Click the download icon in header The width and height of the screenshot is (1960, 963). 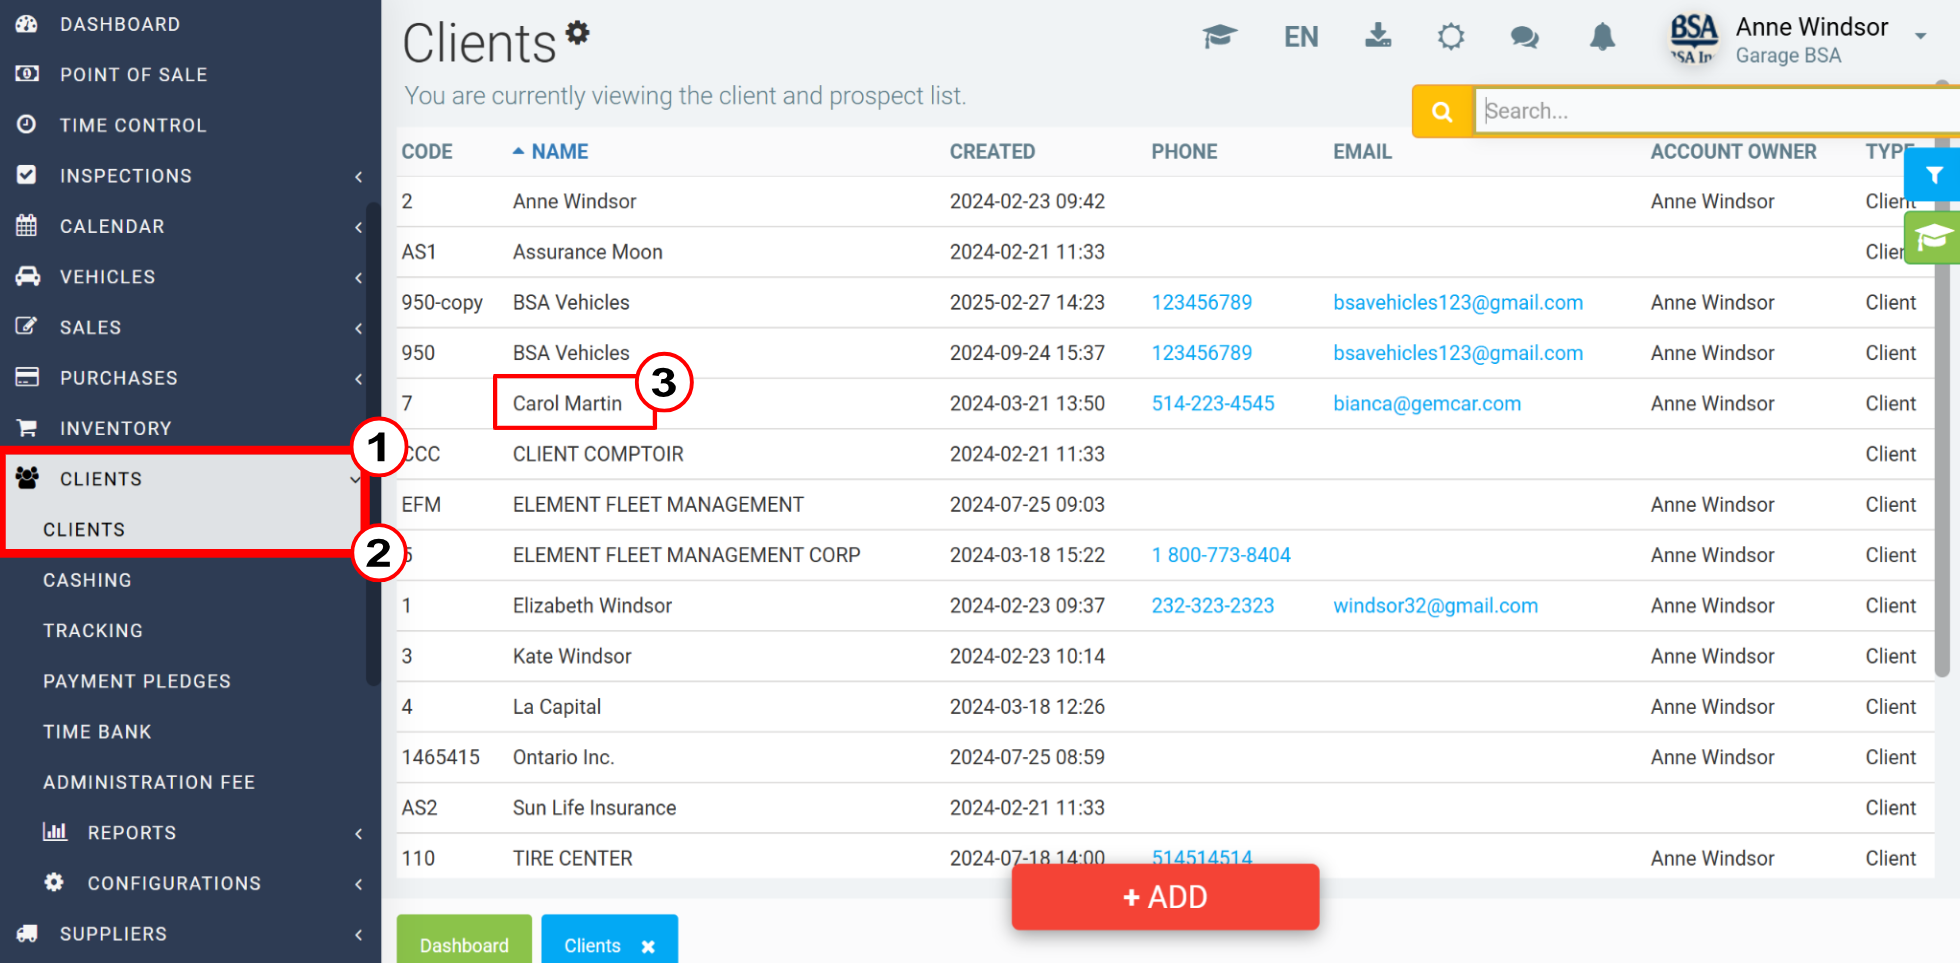click(1378, 37)
